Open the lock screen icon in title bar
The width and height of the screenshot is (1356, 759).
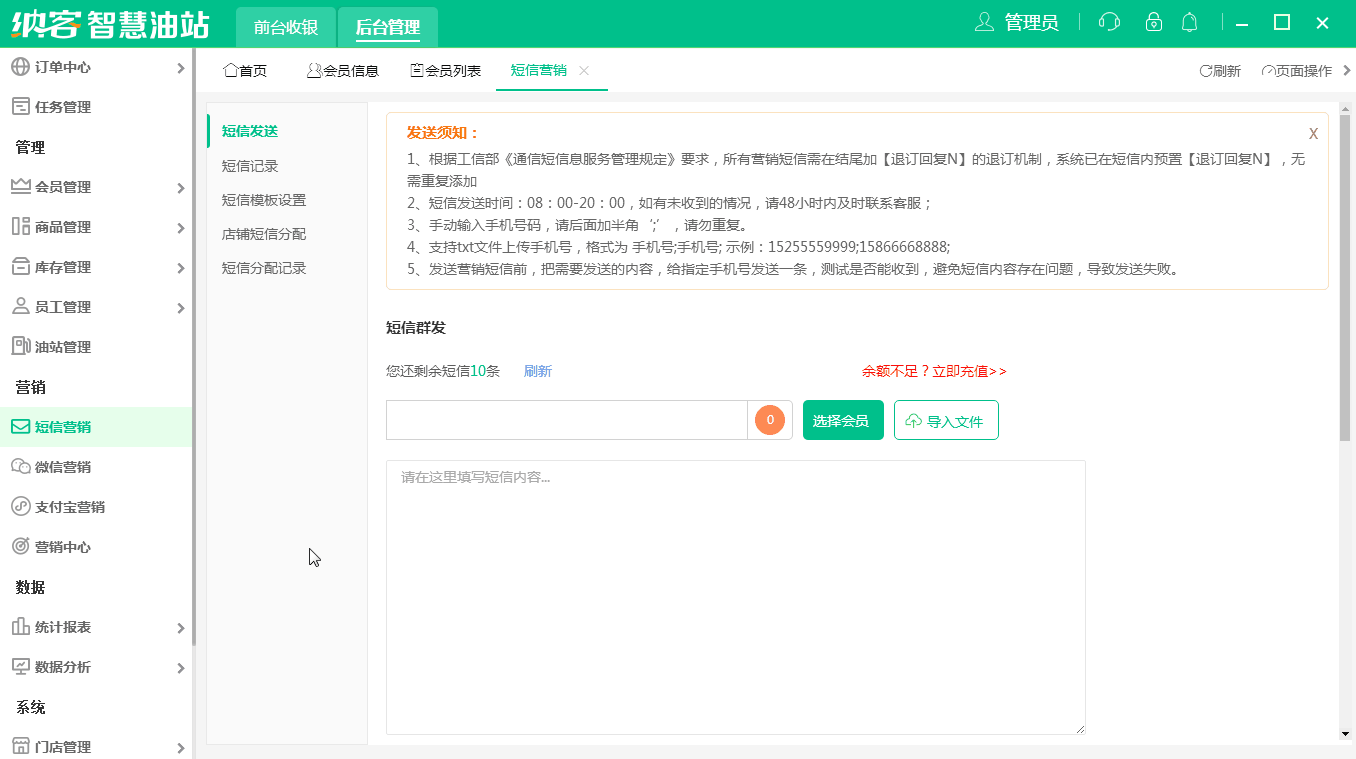[1154, 22]
